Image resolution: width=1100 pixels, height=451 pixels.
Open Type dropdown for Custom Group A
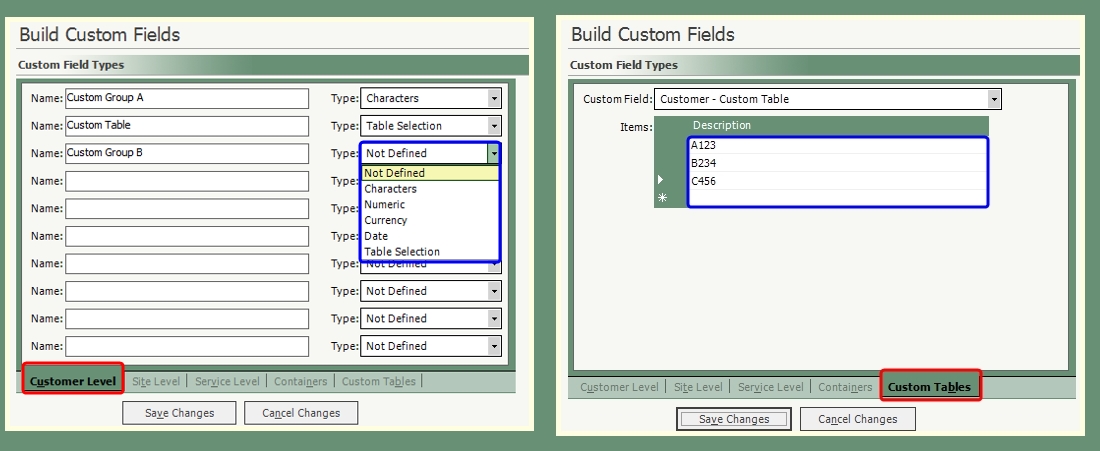[x=494, y=99]
